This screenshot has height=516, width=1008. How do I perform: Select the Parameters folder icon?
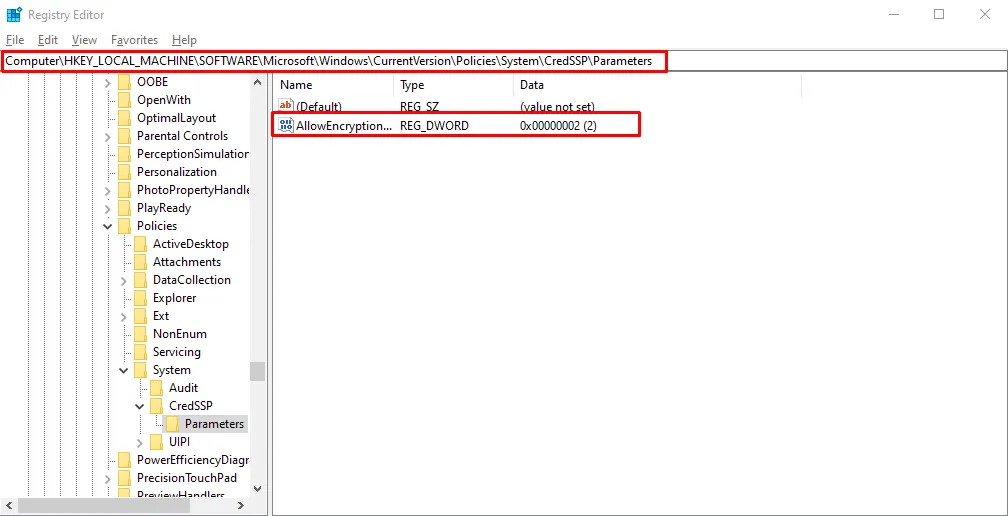point(173,424)
